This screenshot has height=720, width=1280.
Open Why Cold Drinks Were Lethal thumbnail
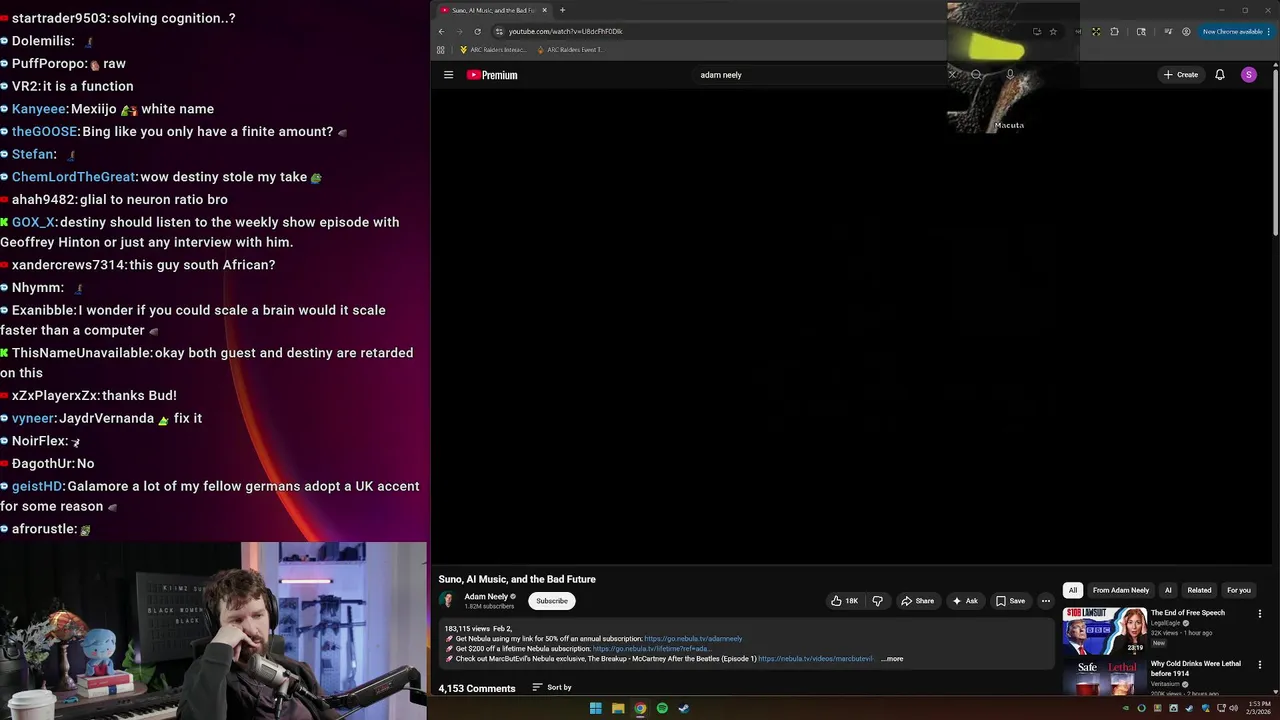1104,678
